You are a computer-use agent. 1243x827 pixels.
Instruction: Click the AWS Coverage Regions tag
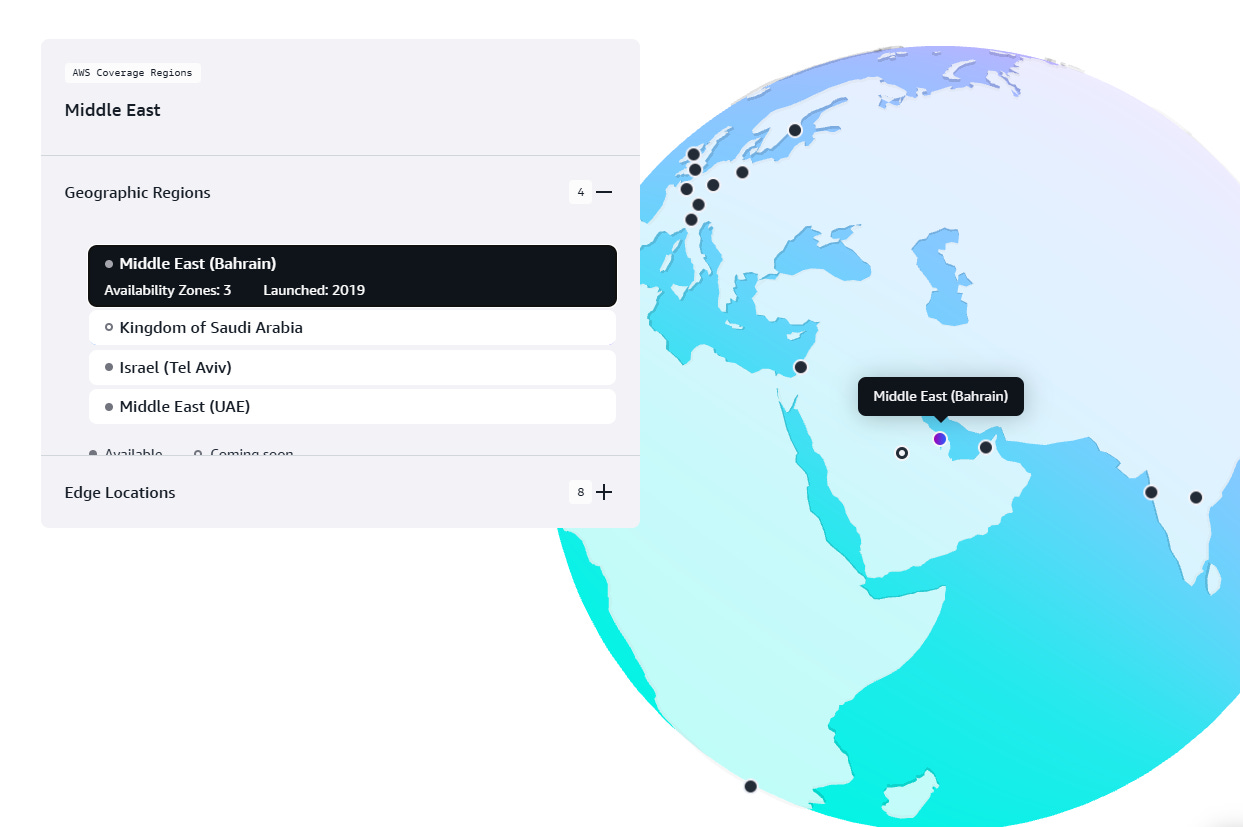point(133,73)
